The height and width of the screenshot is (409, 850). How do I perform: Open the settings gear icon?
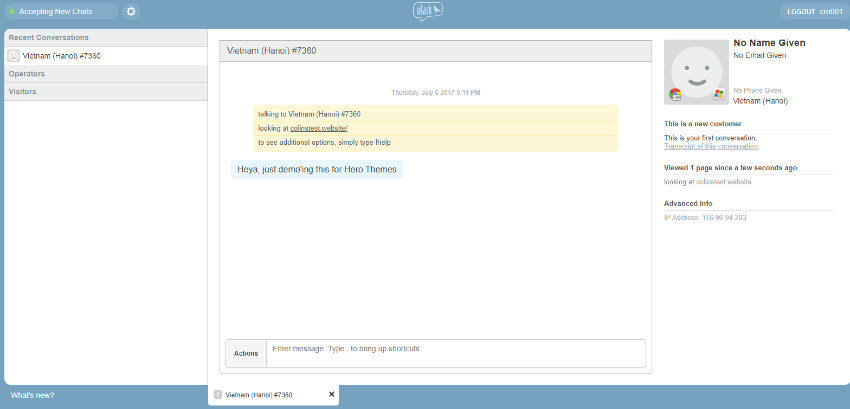click(x=131, y=11)
